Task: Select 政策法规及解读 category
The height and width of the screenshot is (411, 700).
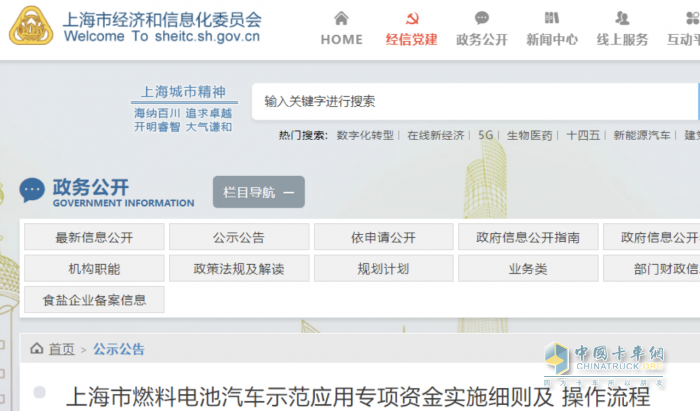Action: 238,269
